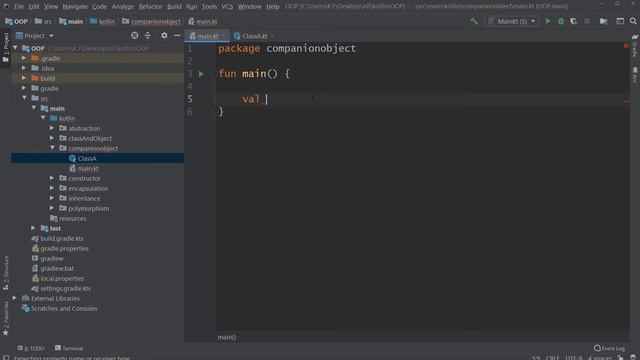Open the Structure side panel
The height and width of the screenshot is (360, 640).
coord(6,273)
